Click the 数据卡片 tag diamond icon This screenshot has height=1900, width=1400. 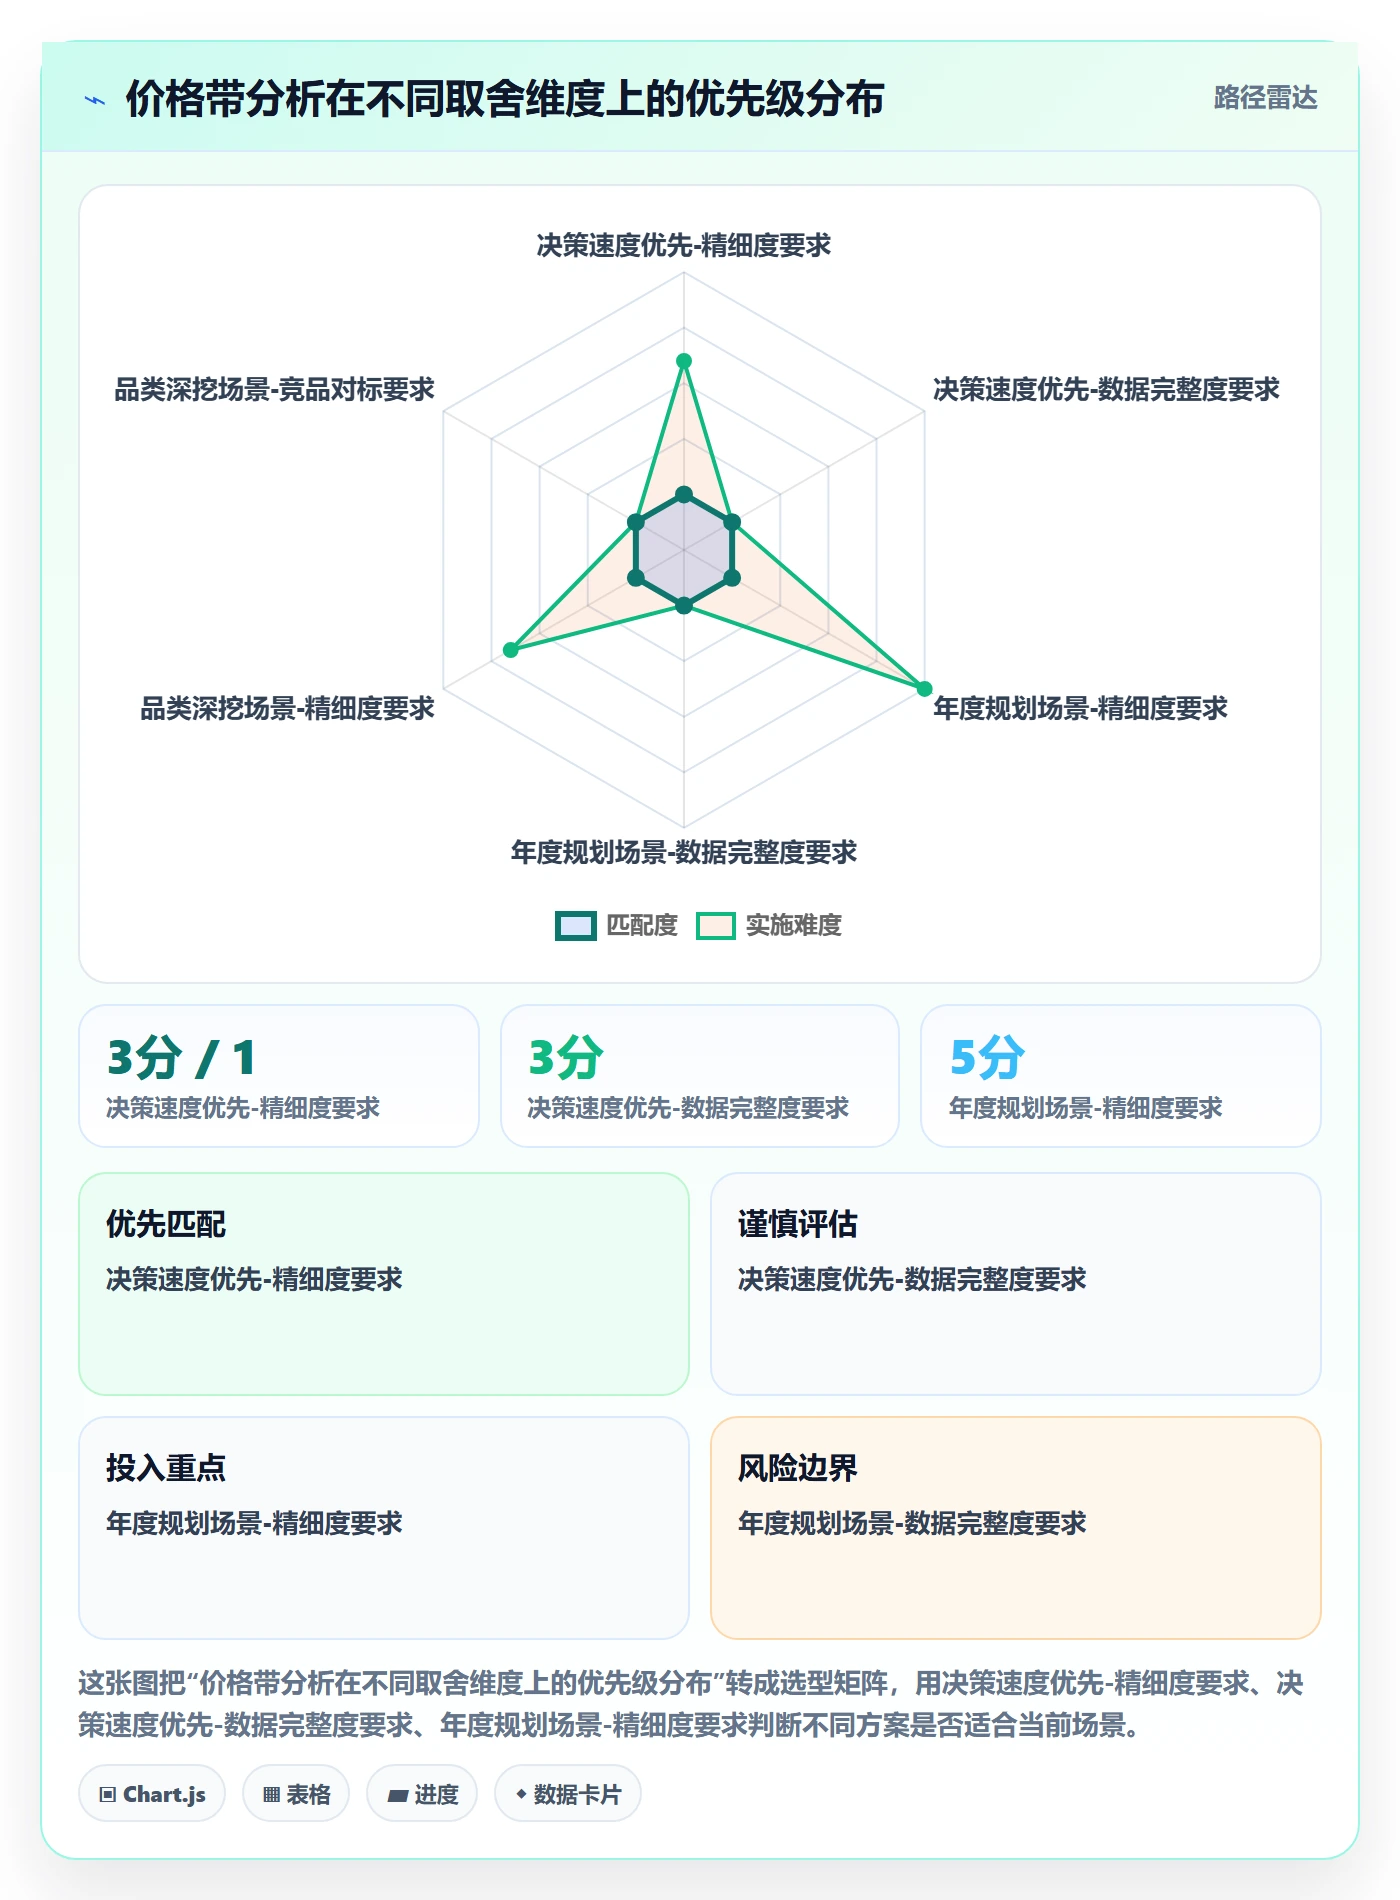tap(521, 1795)
